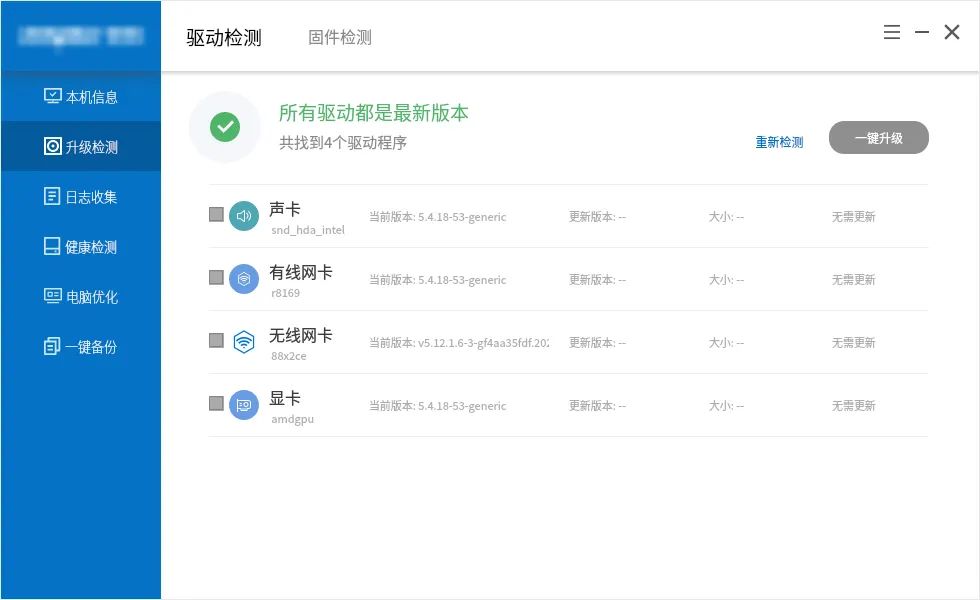Click the 重新检测 link to rescan drivers
The image size is (980, 600).
[x=779, y=141]
